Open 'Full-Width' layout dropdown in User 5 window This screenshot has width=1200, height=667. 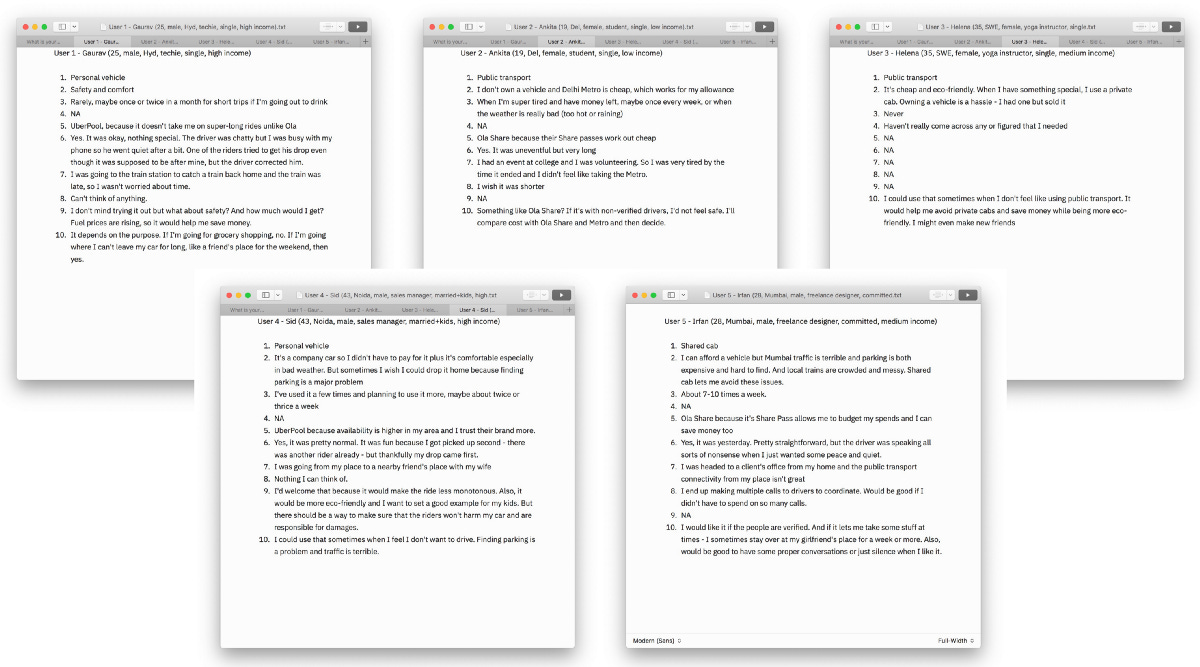pyautogui.click(x=956, y=640)
